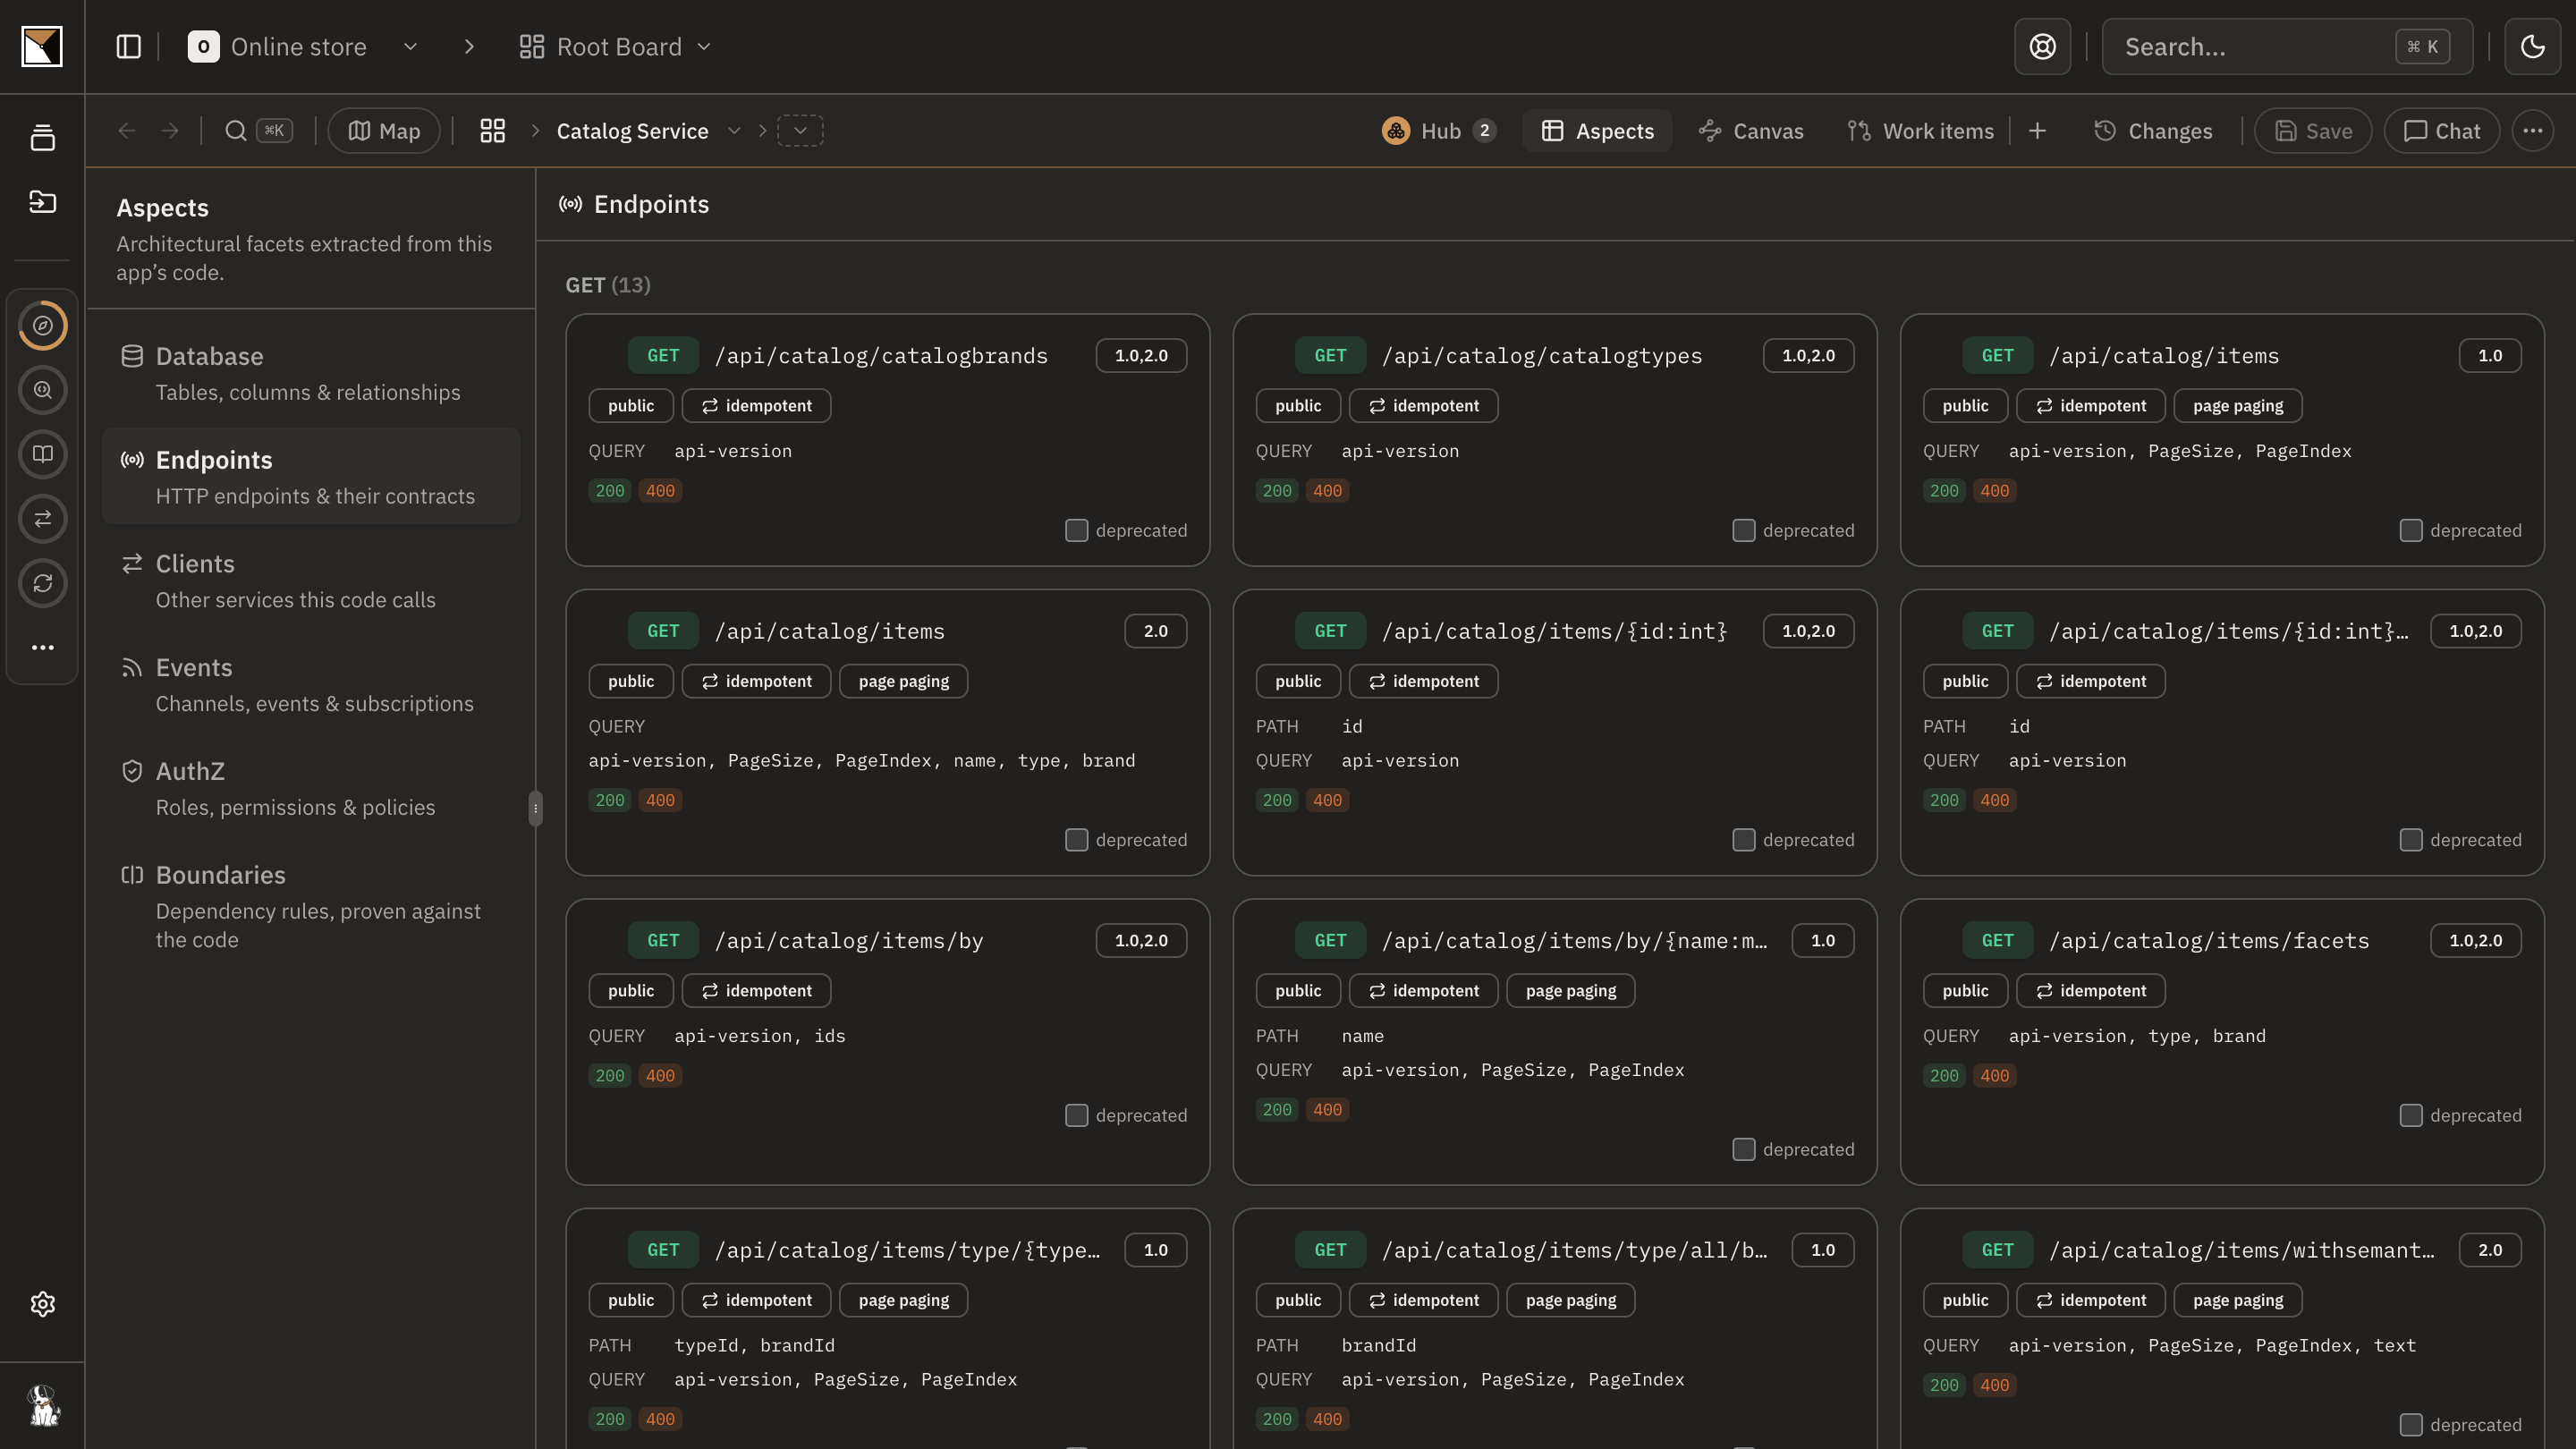Mark /api/catalog/items/by as deprecated
The height and width of the screenshot is (1449, 2576).
[1076, 1116]
